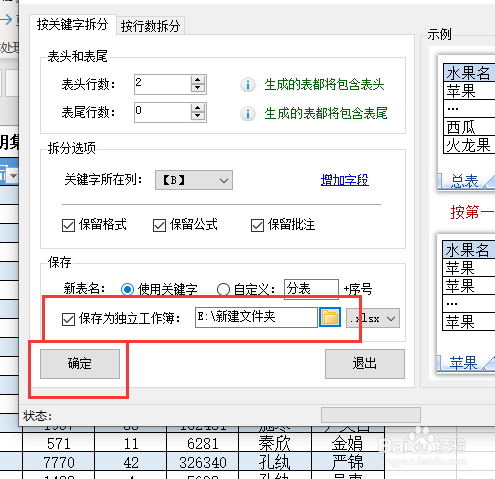The height and width of the screenshot is (479, 495).
Task: Increase 表尾行数 with the up arrow
Action: tap(198, 108)
